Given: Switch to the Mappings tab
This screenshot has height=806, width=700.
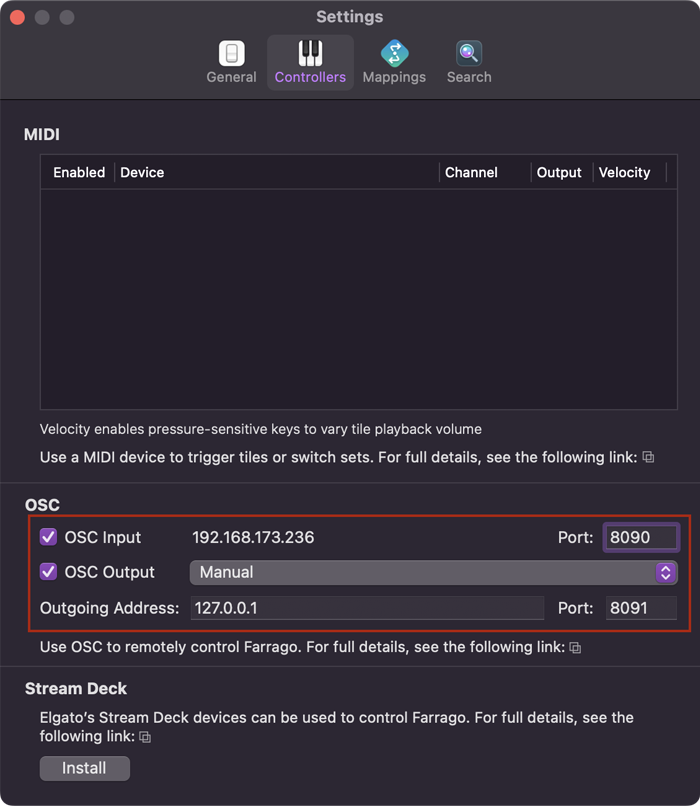Looking at the screenshot, I should pyautogui.click(x=394, y=62).
